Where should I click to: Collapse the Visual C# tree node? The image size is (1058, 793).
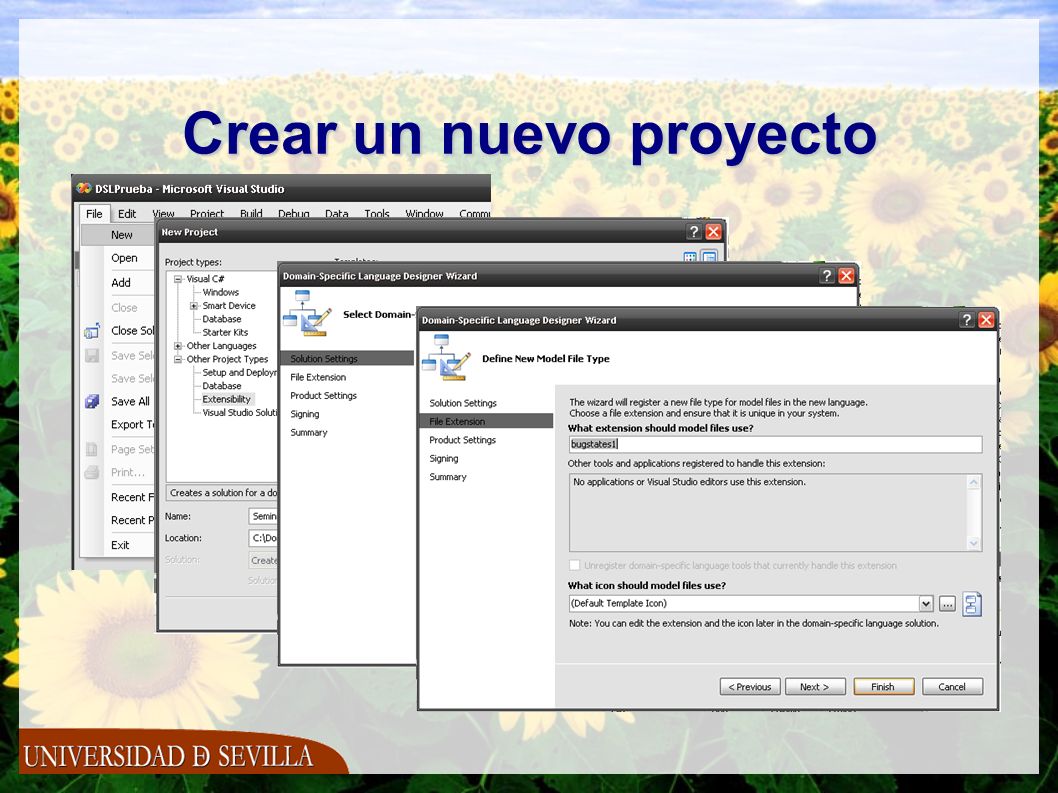(178, 279)
